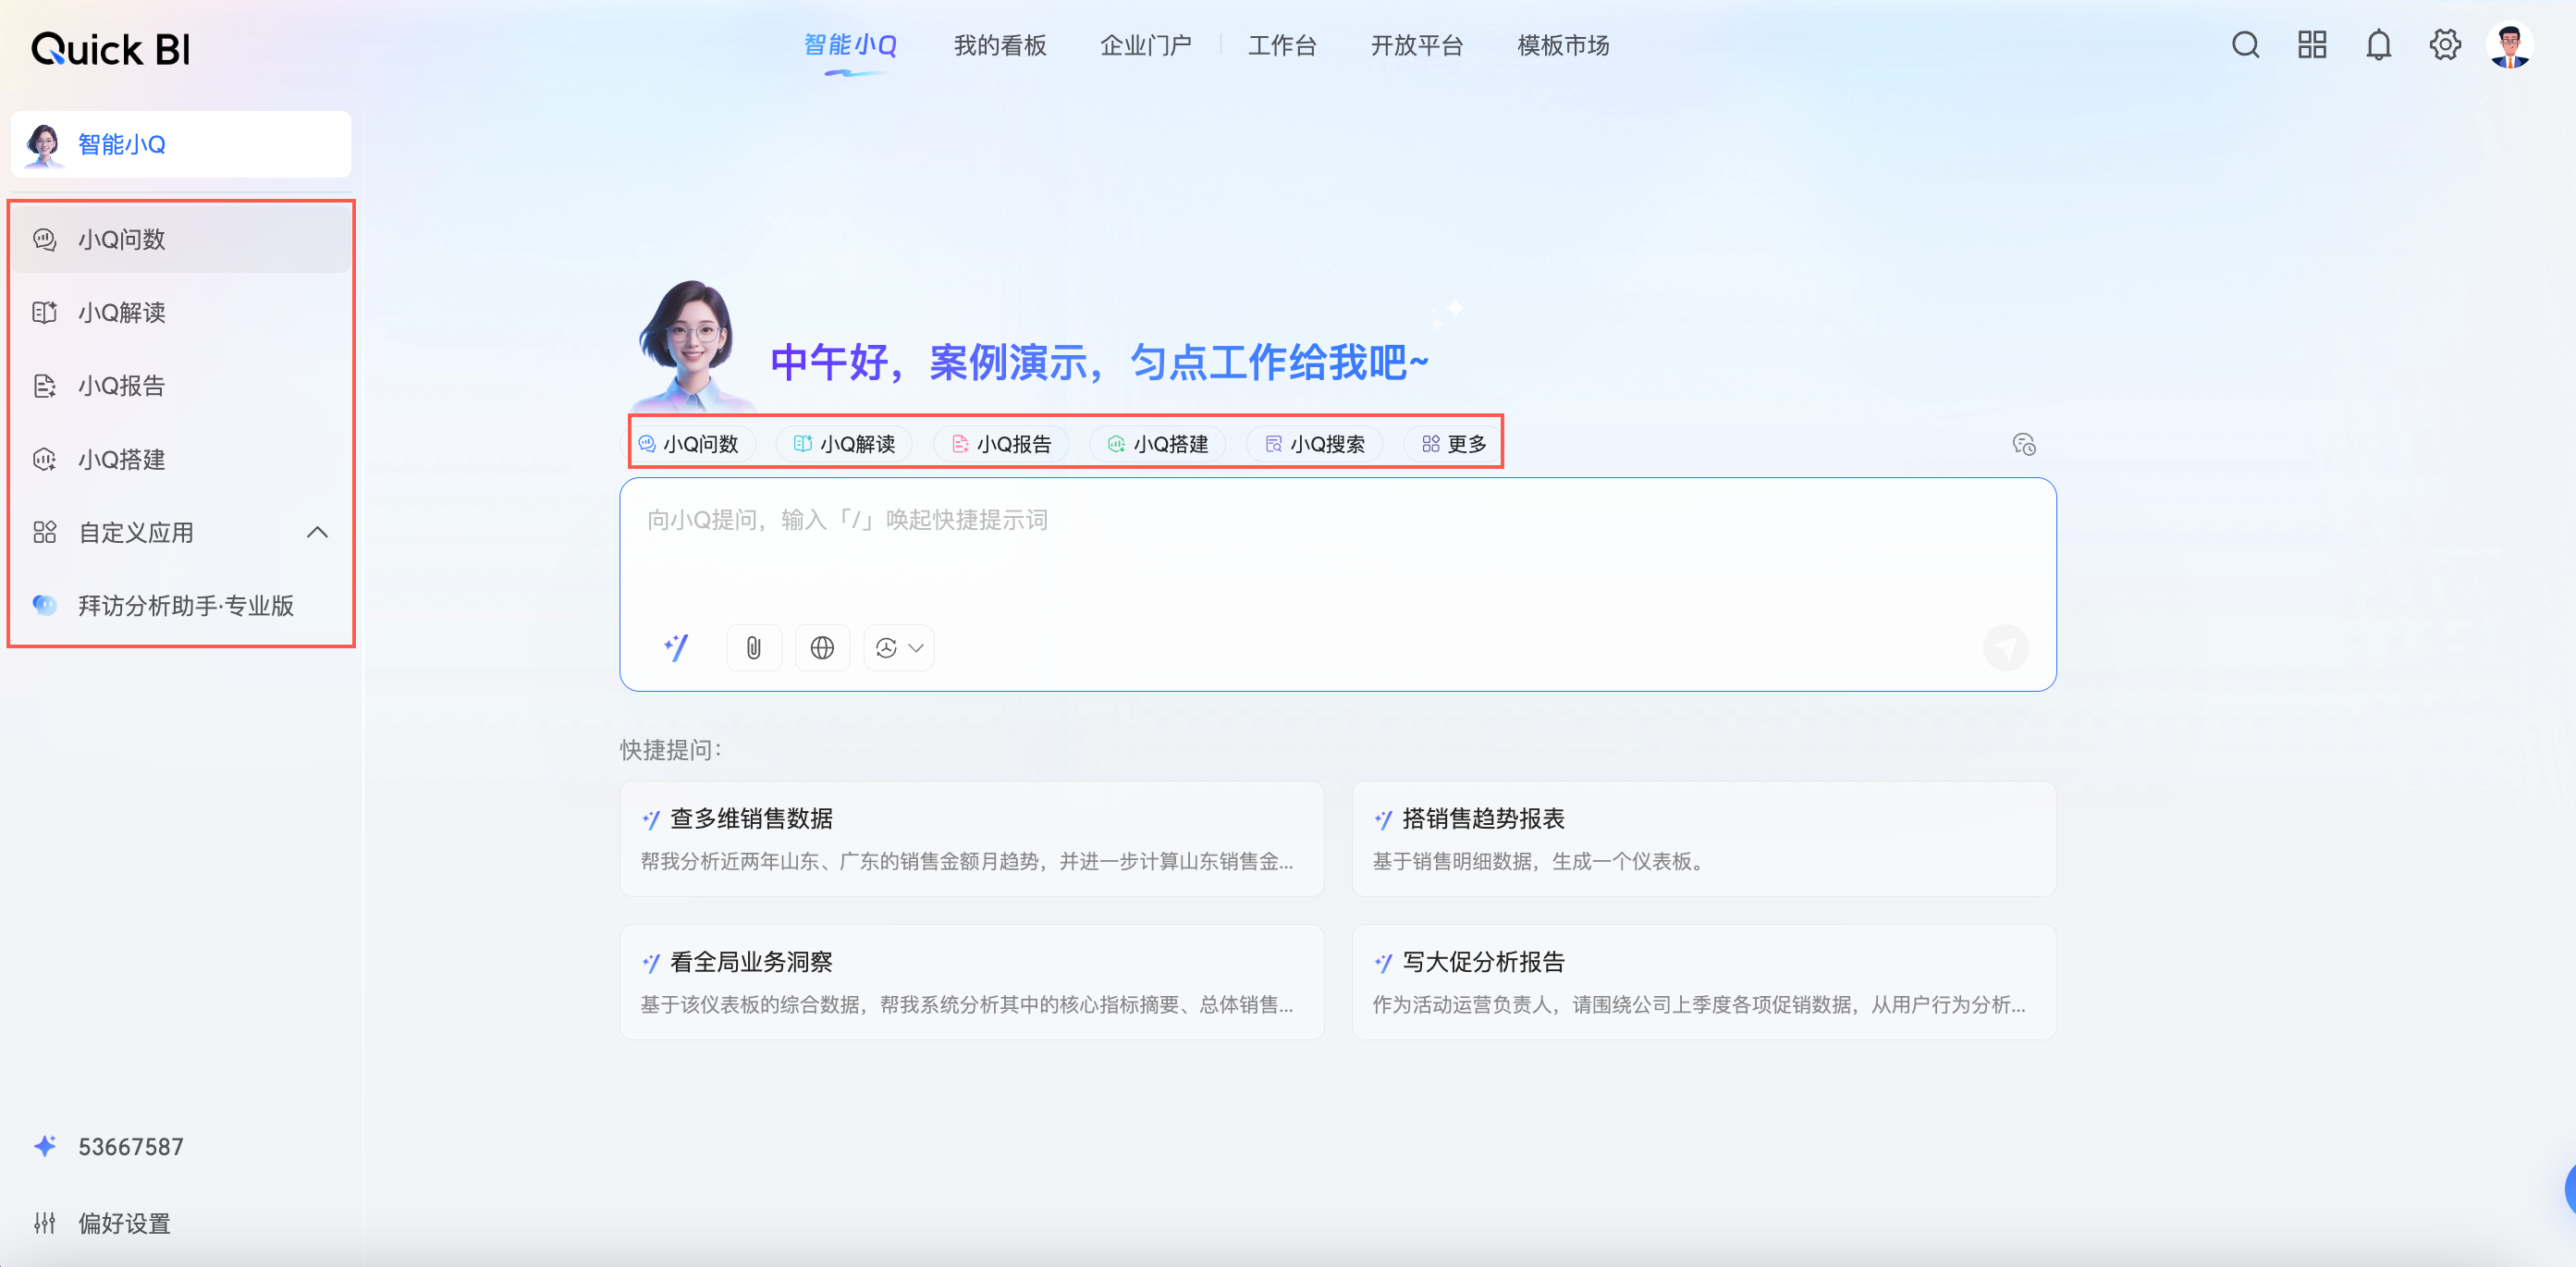Click the 小Q报告 chip above input box
2576x1267 pixels.
point(1002,444)
